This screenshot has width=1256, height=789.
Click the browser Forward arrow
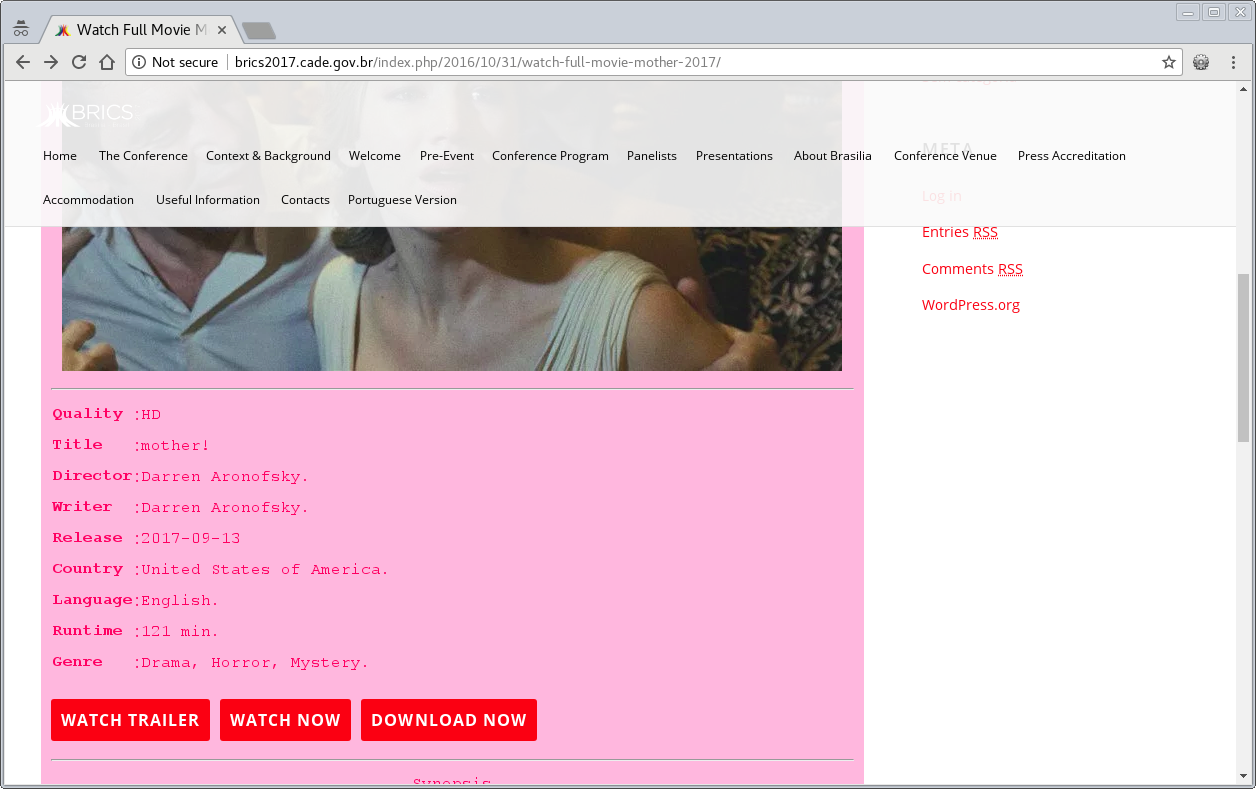(51, 62)
